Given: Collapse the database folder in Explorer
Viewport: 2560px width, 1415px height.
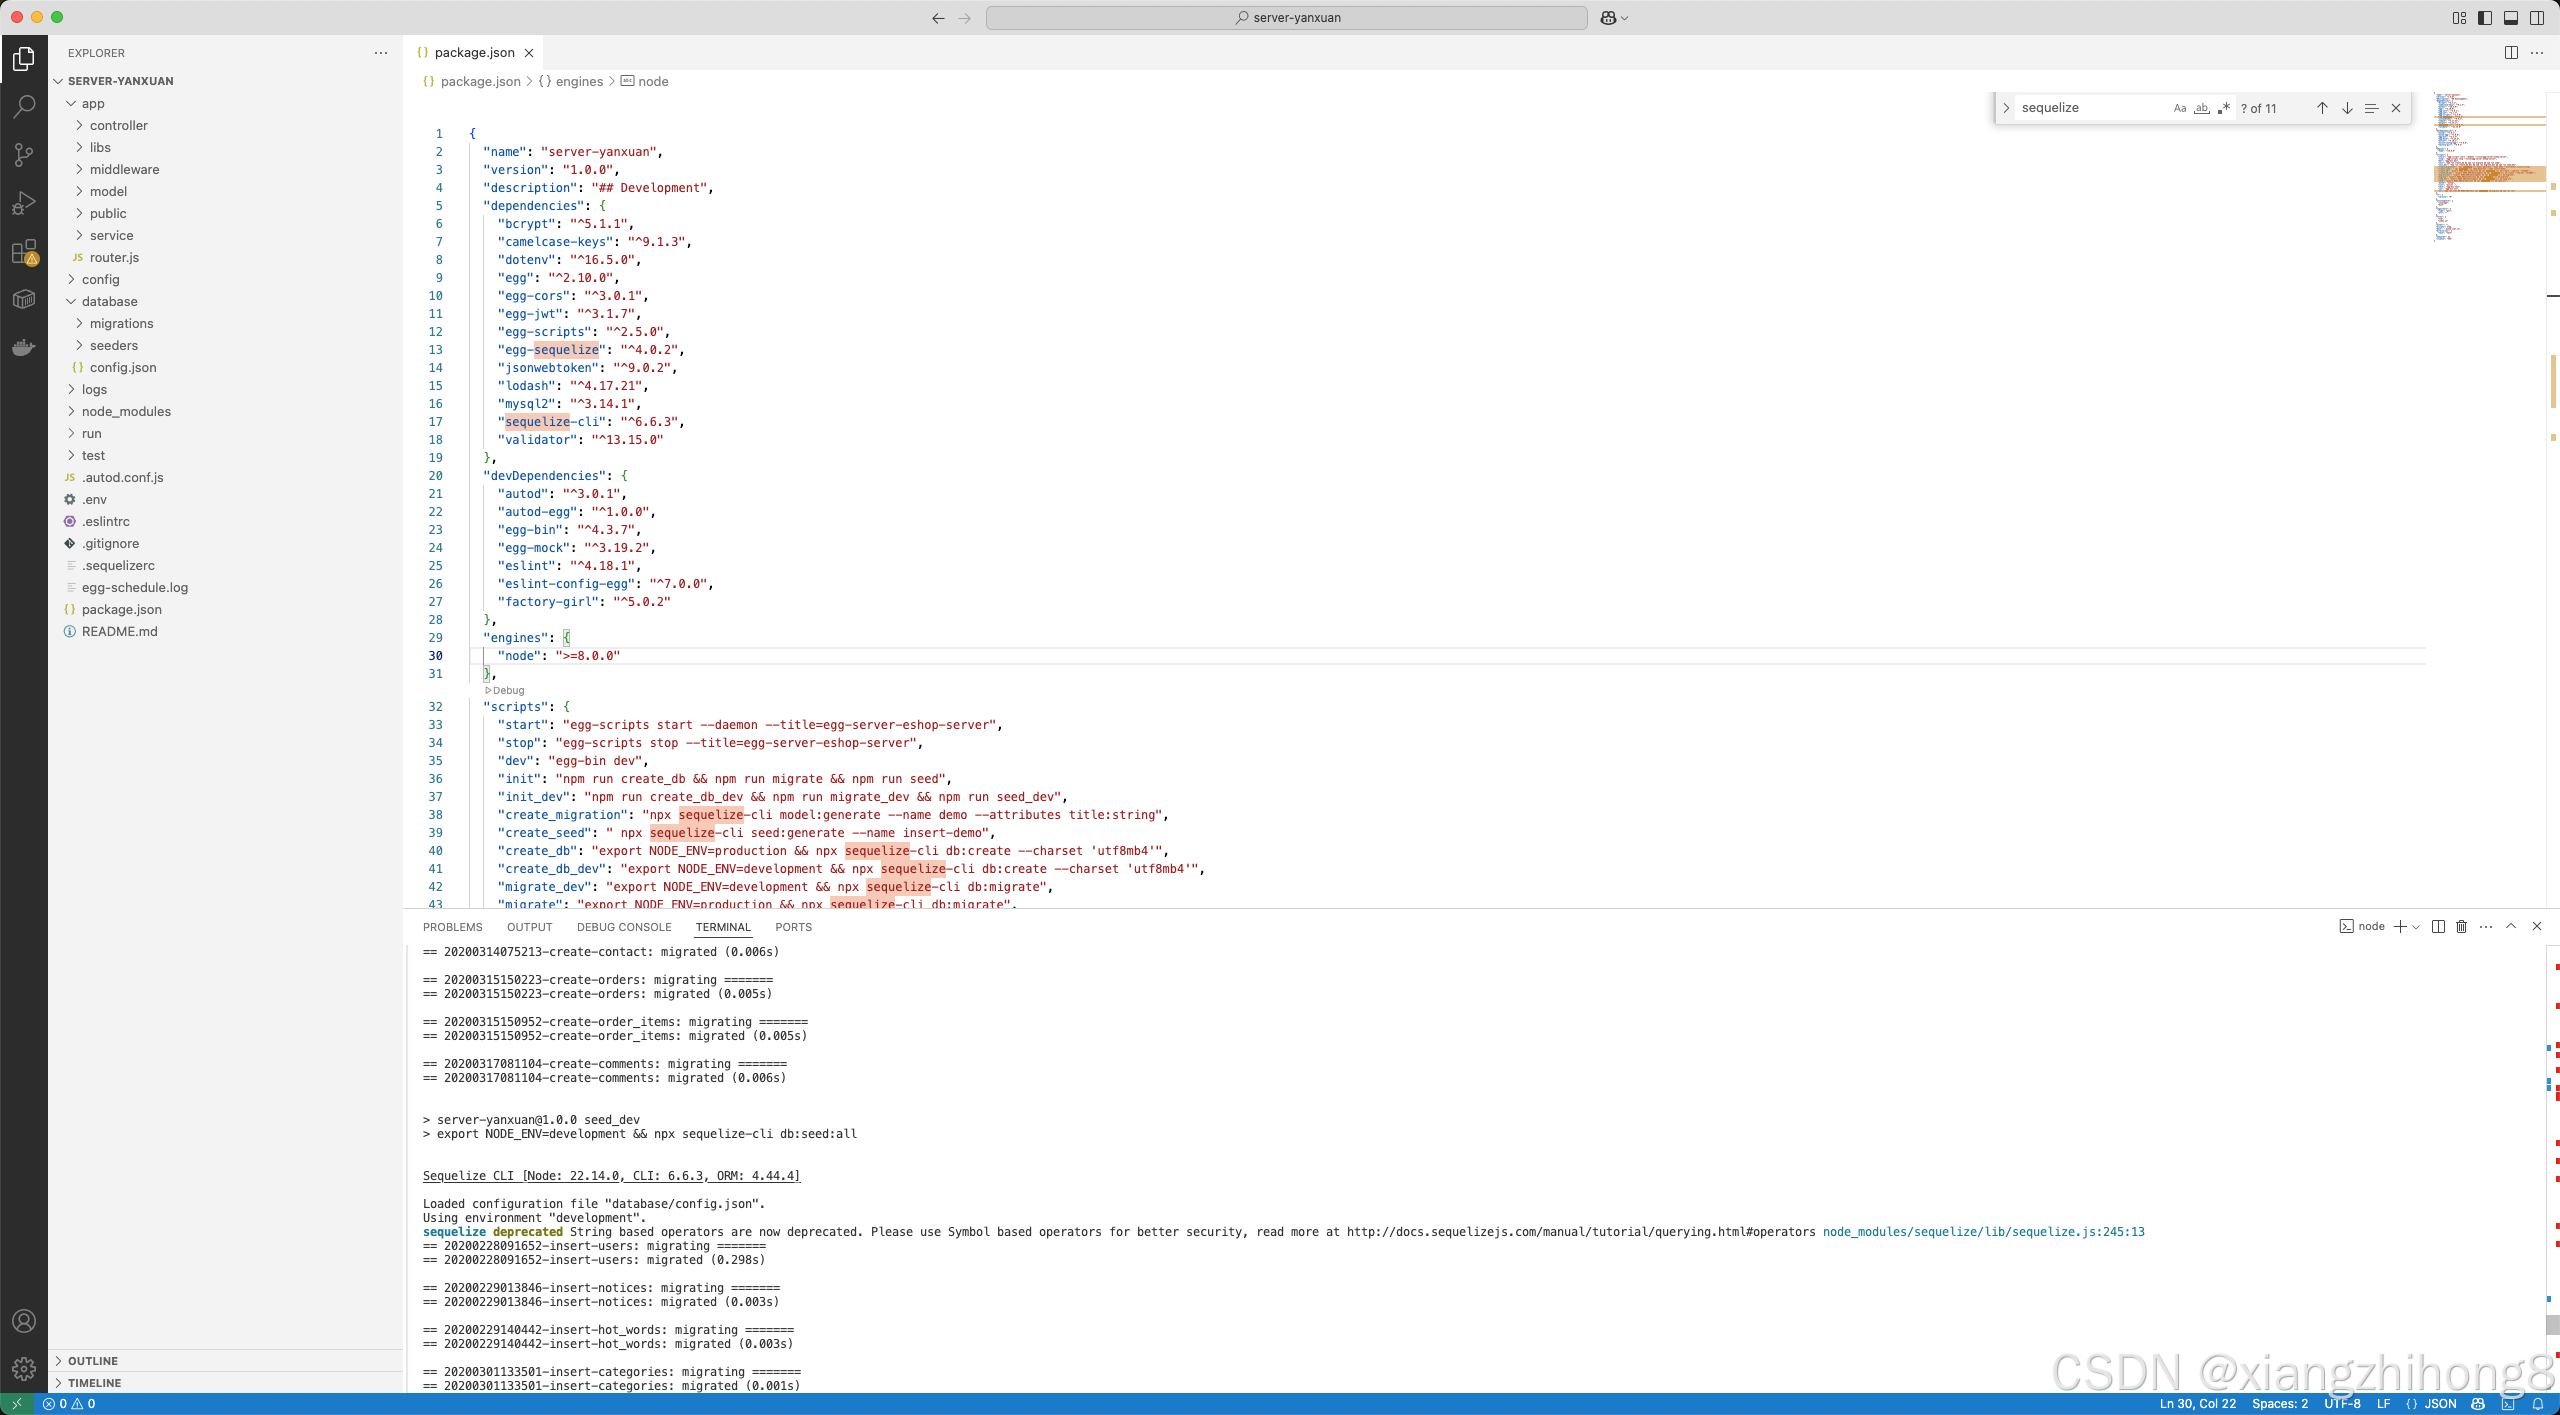Looking at the screenshot, I should 70,301.
